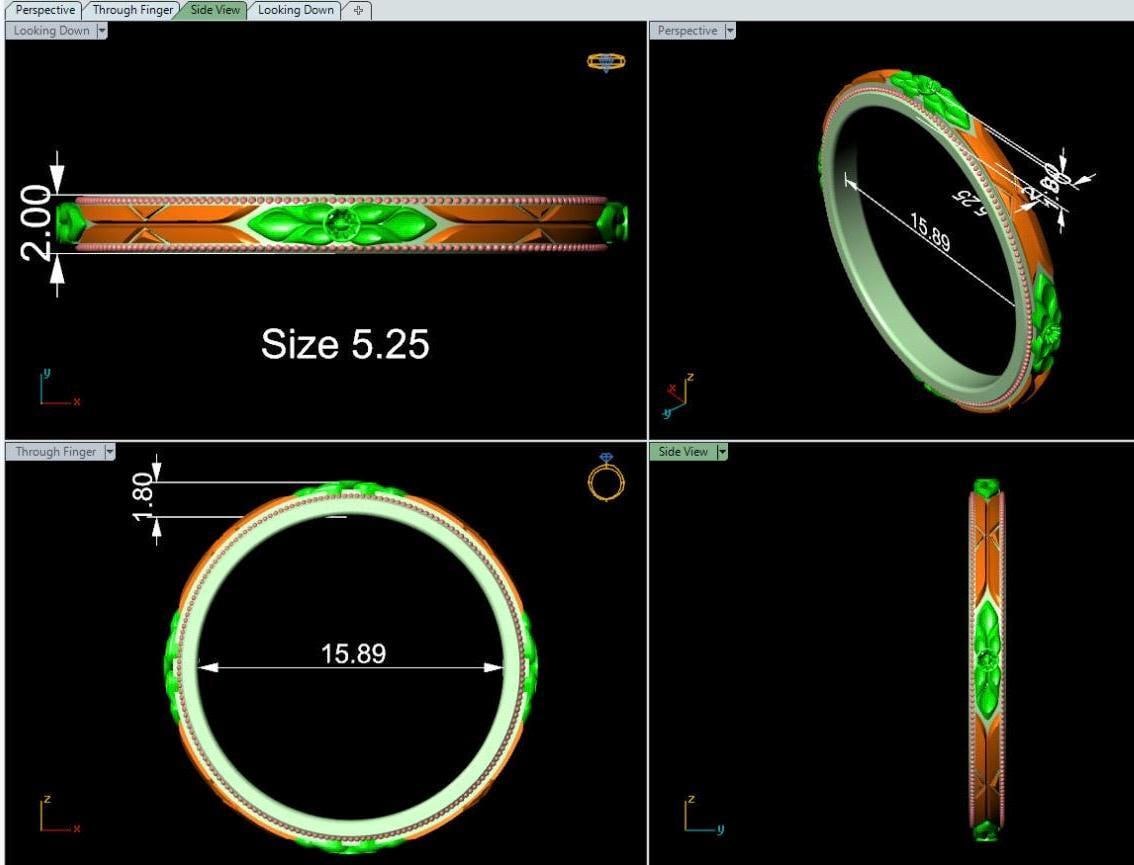Select the Size 5.25 text annotation
The image size is (1134, 865).
(345, 344)
